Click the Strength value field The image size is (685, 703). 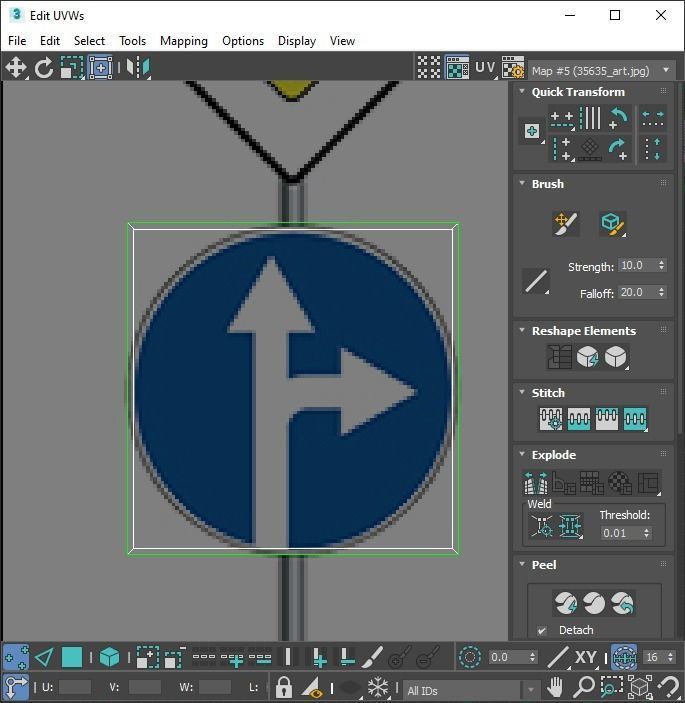[x=637, y=265]
